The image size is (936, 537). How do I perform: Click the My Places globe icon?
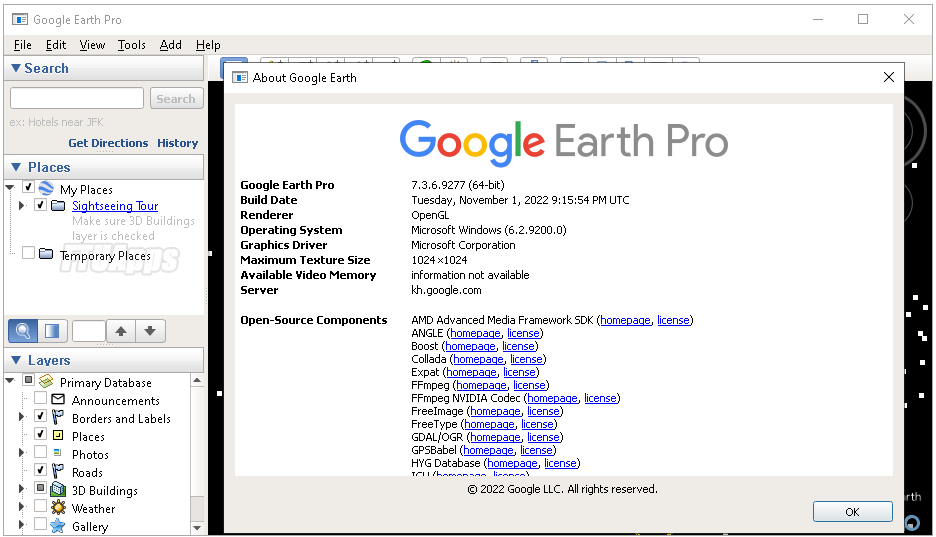click(46, 188)
